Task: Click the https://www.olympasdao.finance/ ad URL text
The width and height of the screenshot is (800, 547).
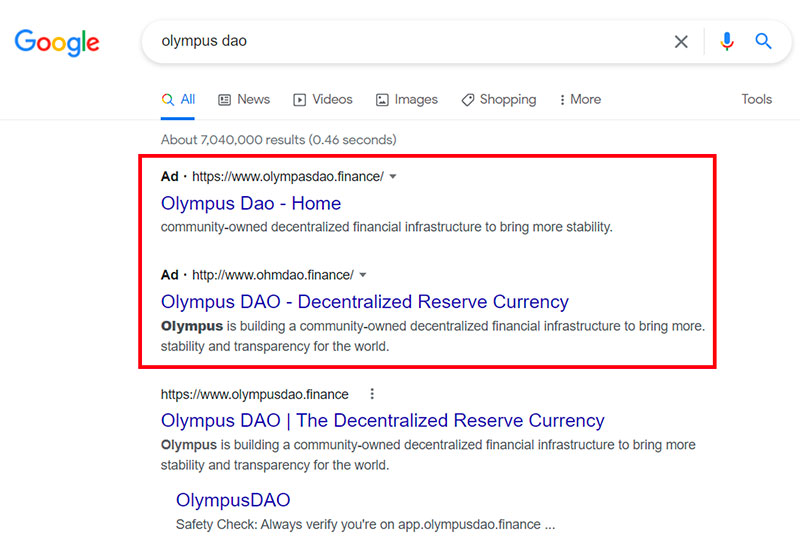Action: point(288,177)
